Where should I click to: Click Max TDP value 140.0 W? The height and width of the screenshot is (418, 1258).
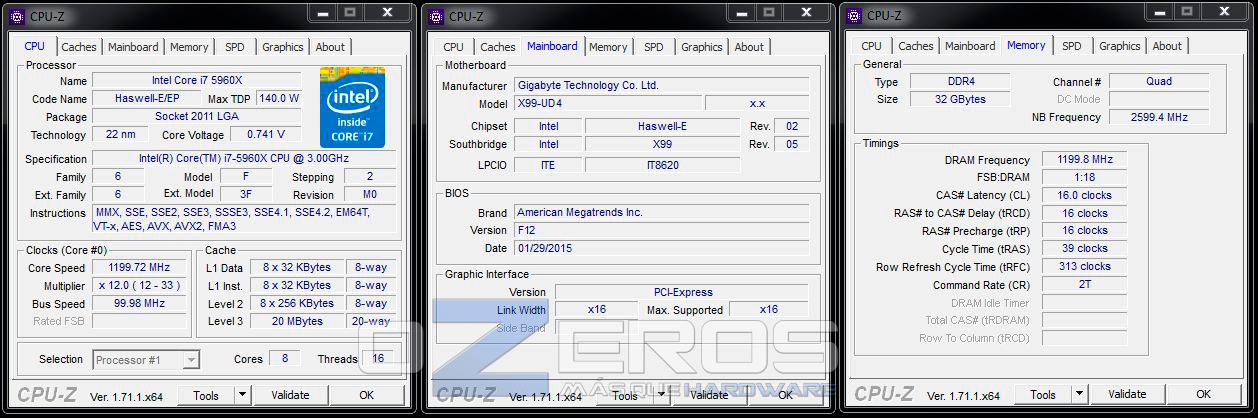pyautogui.click(x=279, y=99)
